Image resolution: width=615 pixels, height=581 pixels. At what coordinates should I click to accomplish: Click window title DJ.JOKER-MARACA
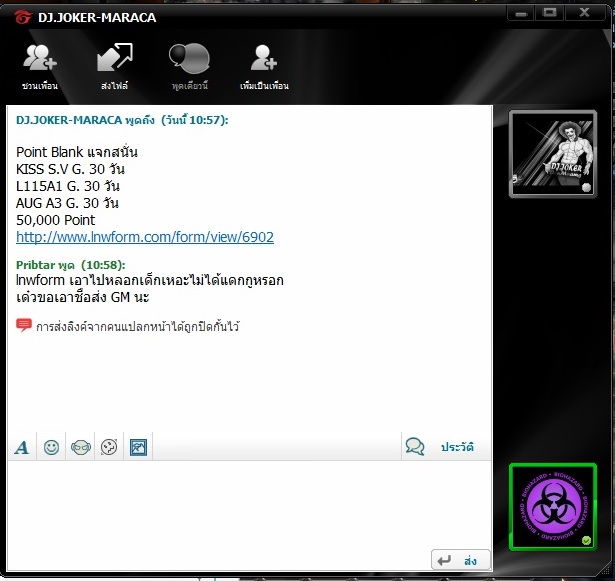coord(97,18)
